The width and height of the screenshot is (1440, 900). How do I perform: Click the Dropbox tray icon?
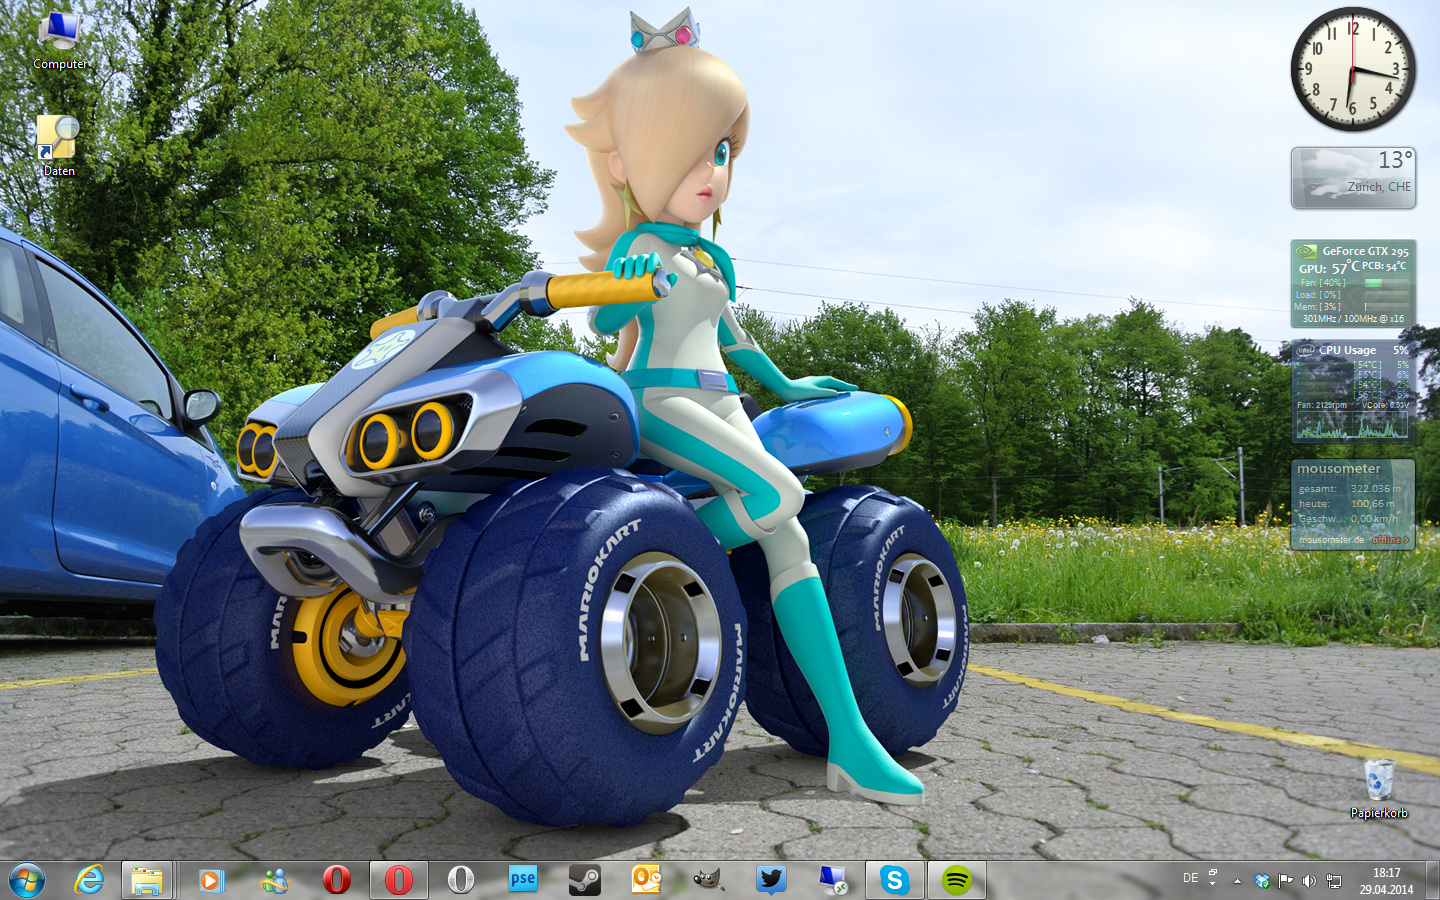1262,881
